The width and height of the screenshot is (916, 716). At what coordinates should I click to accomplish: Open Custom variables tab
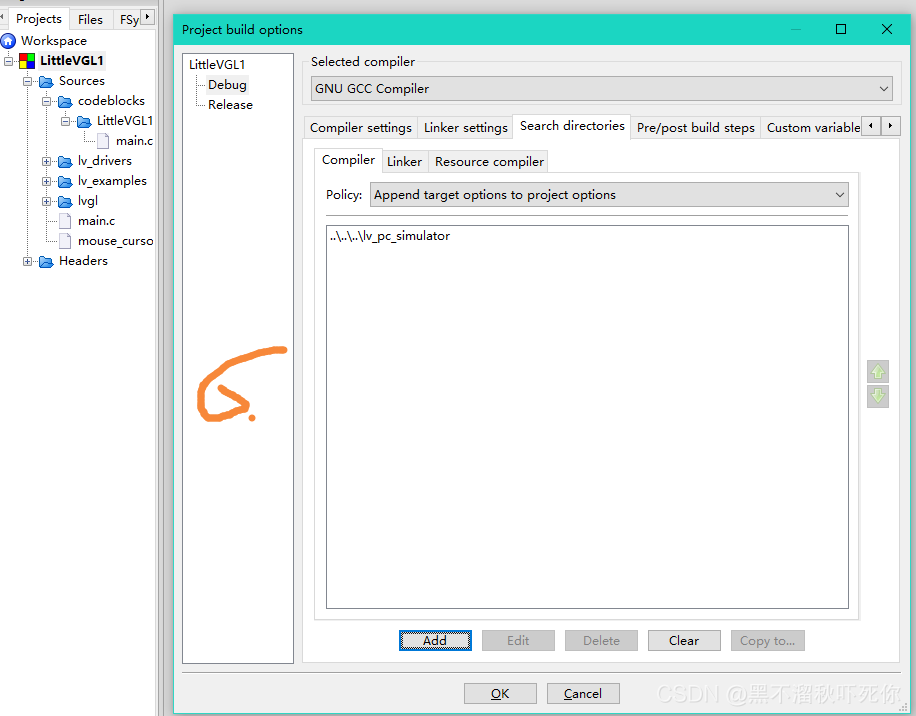tap(813, 128)
